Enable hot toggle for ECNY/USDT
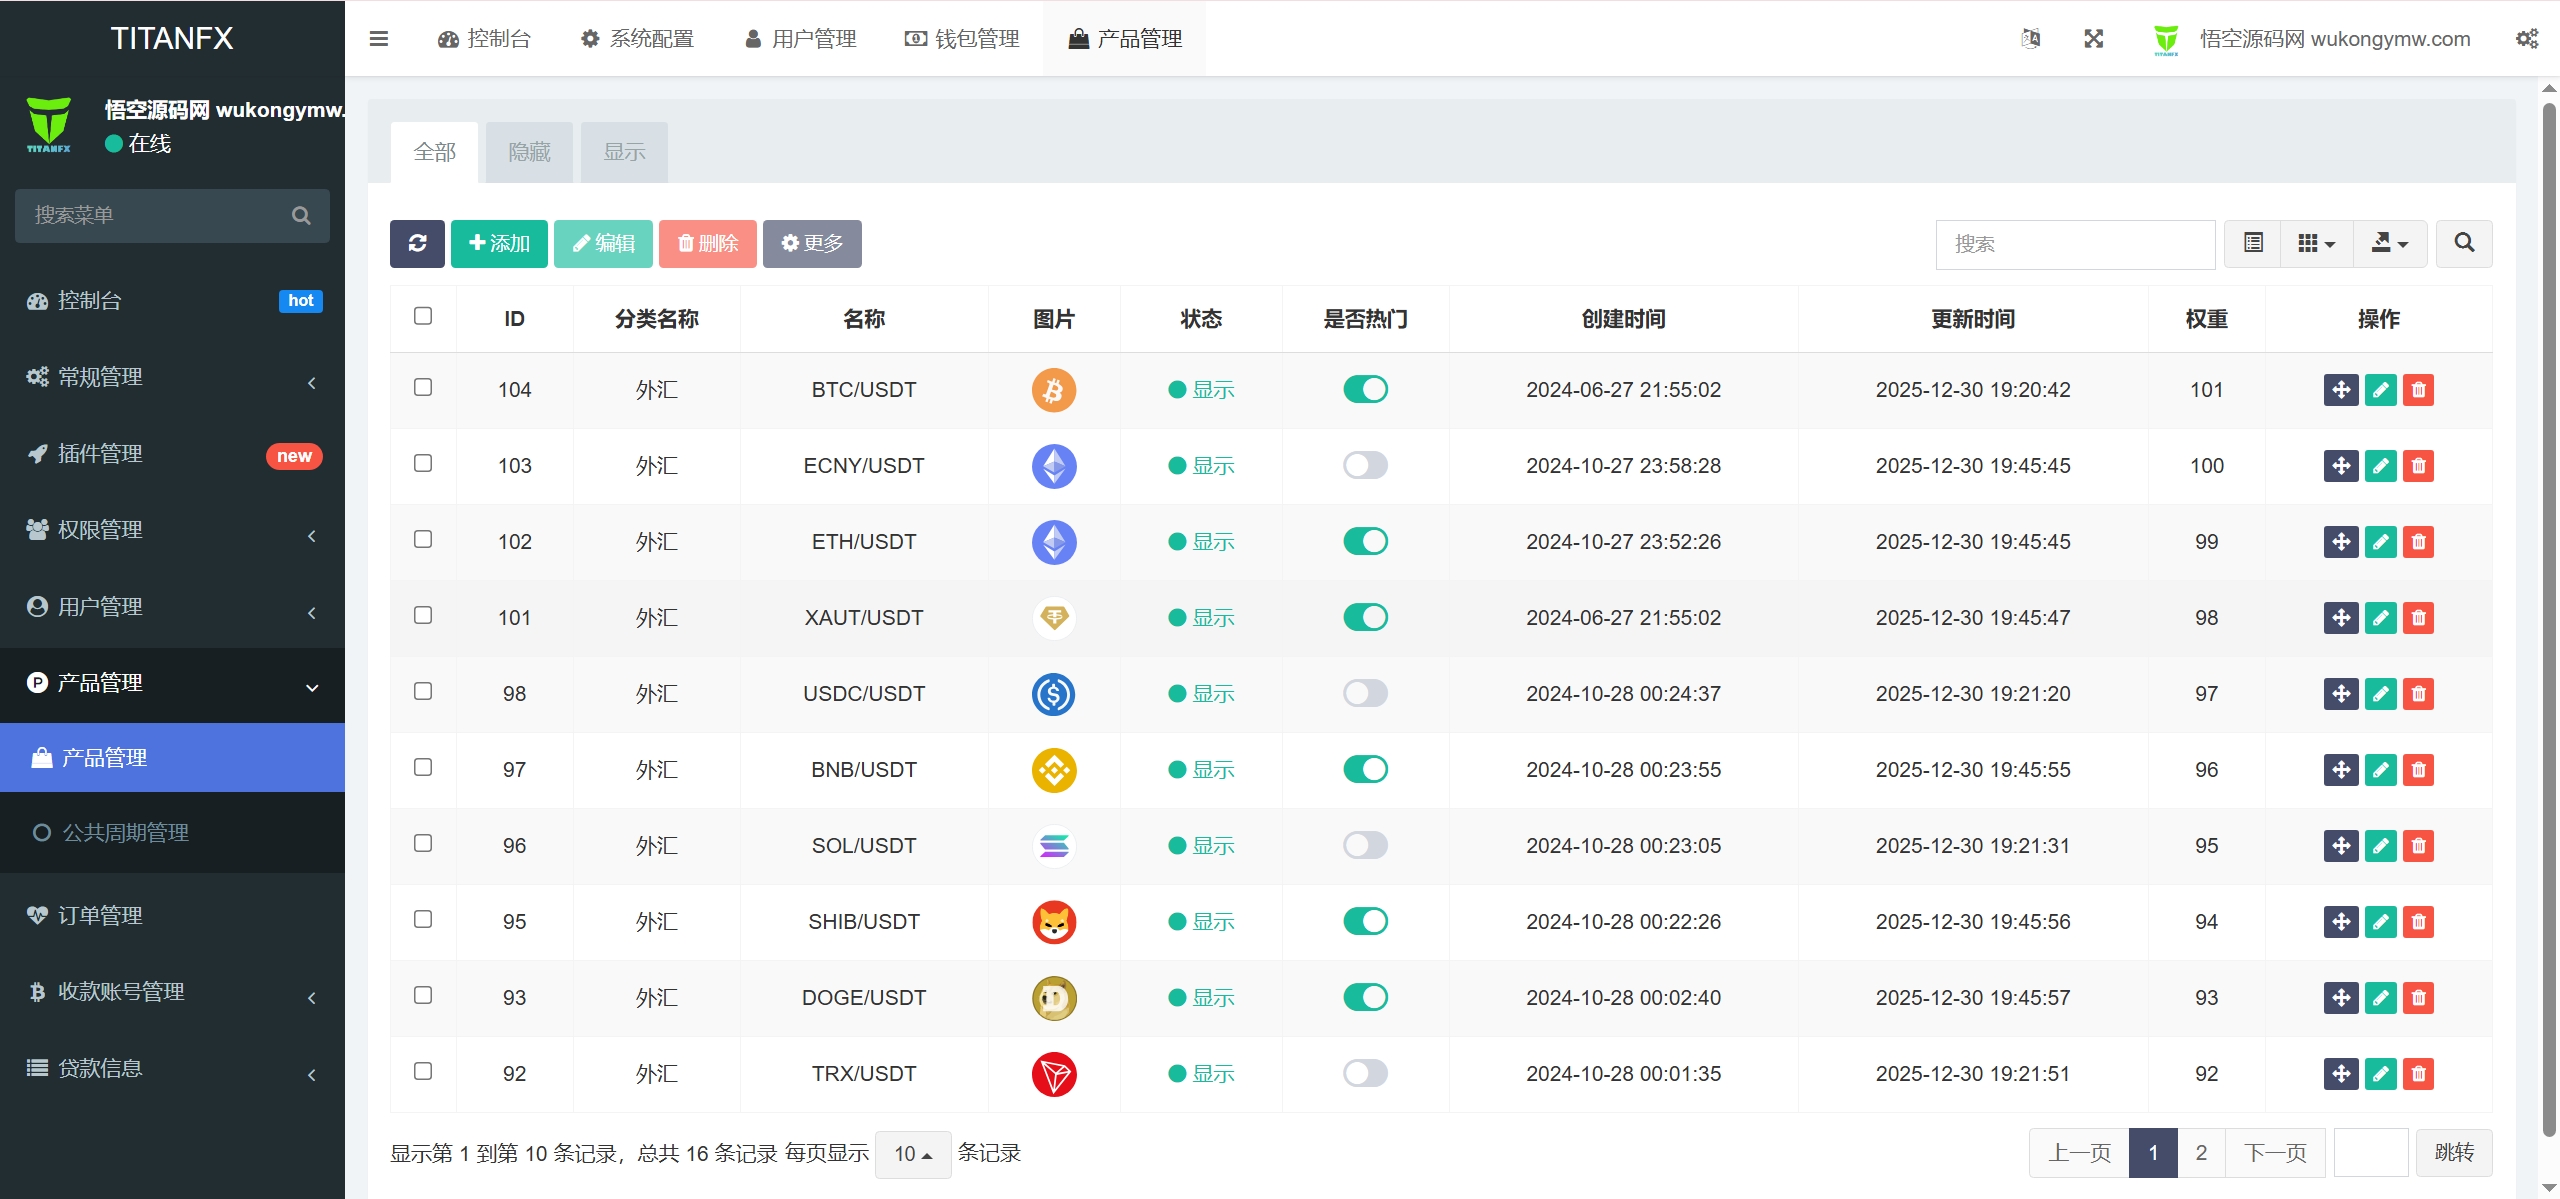Image resolution: width=2560 pixels, height=1199 pixels. coord(1365,465)
